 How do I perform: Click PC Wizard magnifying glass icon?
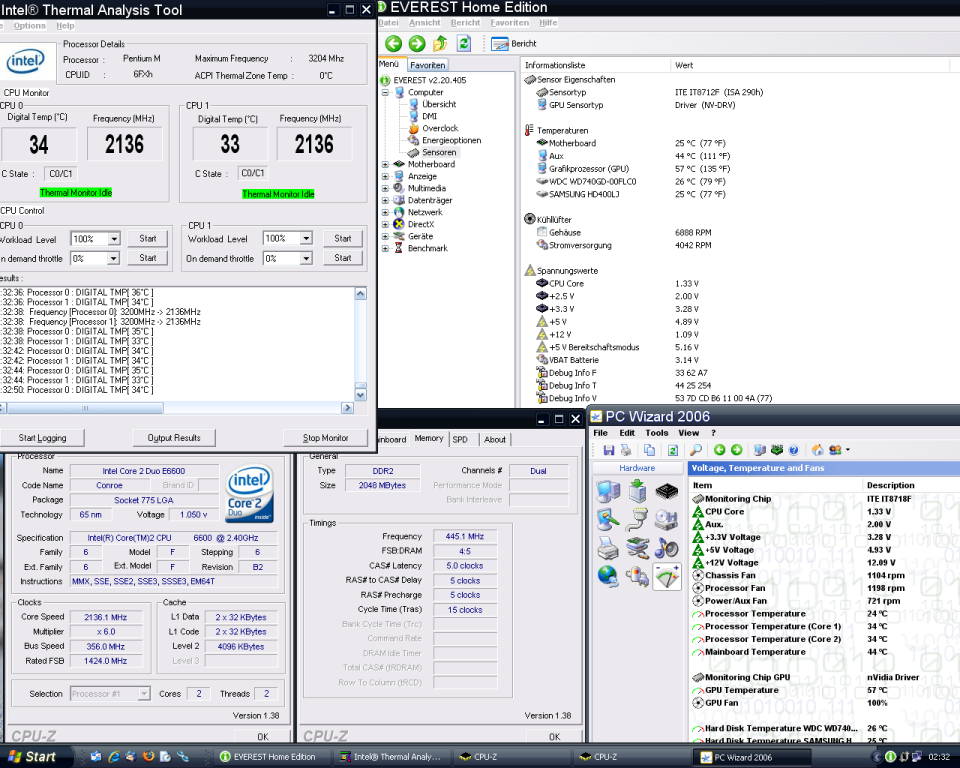coord(695,450)
